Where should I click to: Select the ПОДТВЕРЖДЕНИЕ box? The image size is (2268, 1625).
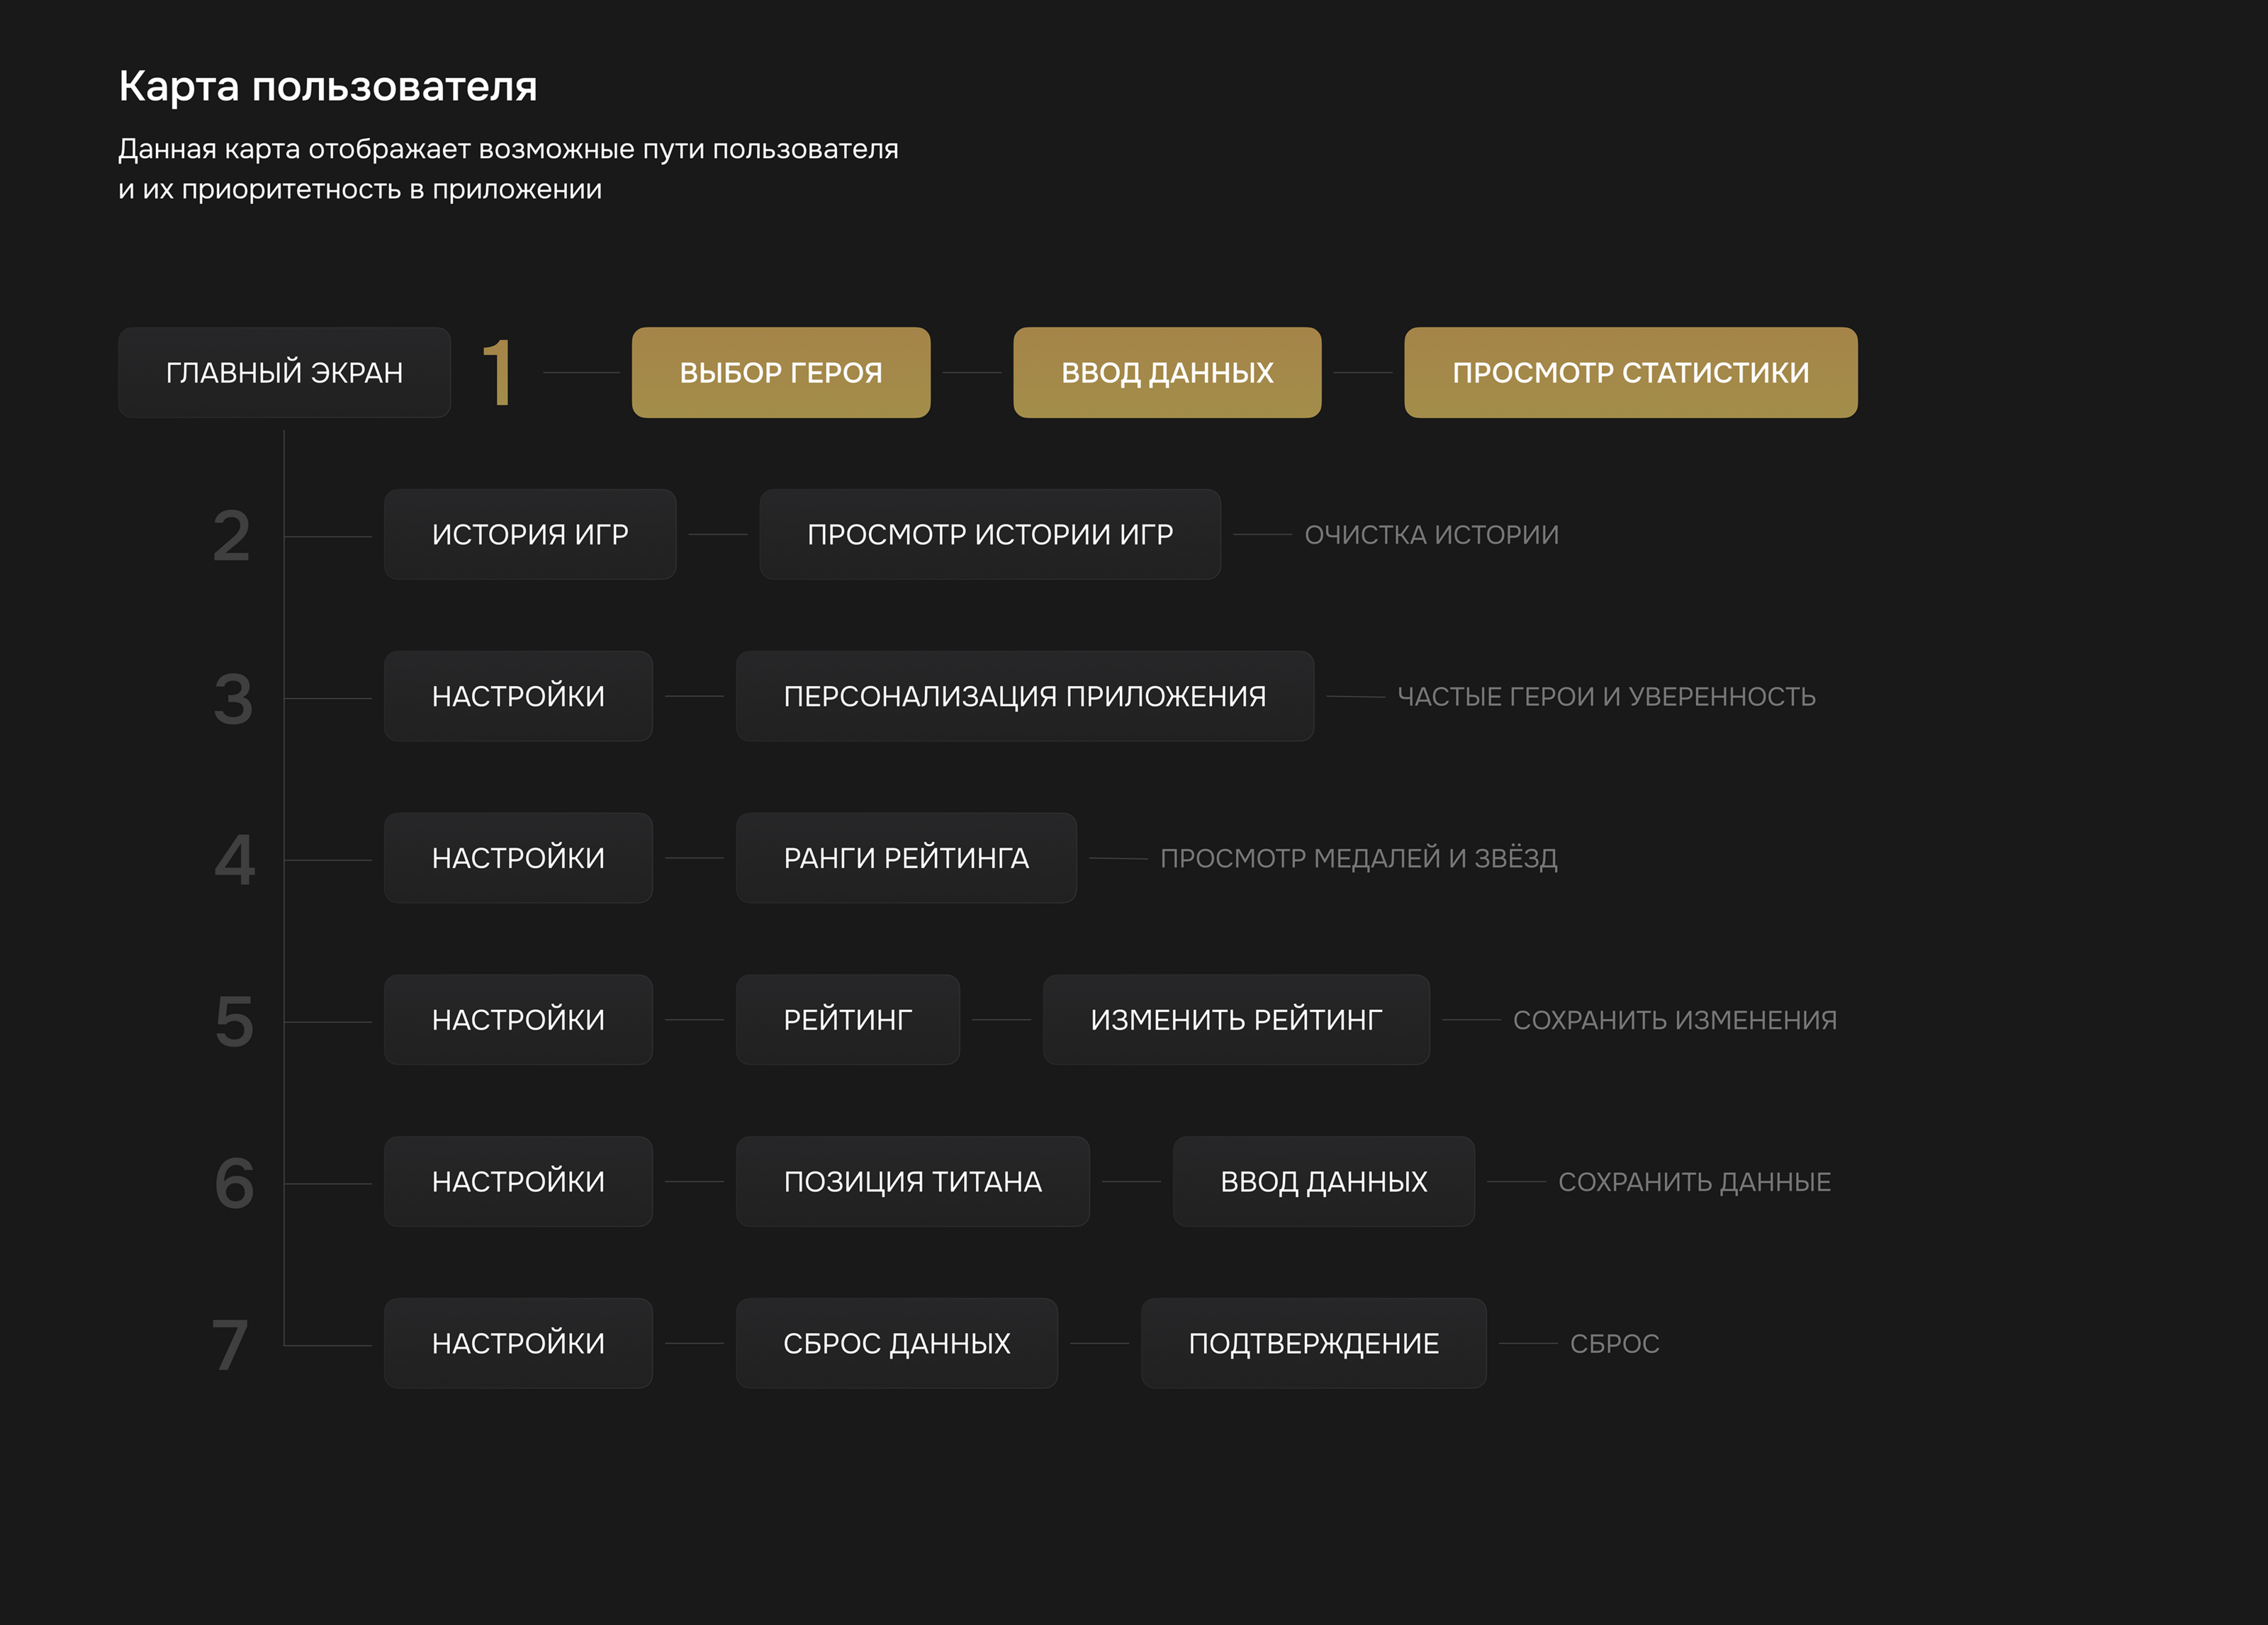pos(1313,1344)
